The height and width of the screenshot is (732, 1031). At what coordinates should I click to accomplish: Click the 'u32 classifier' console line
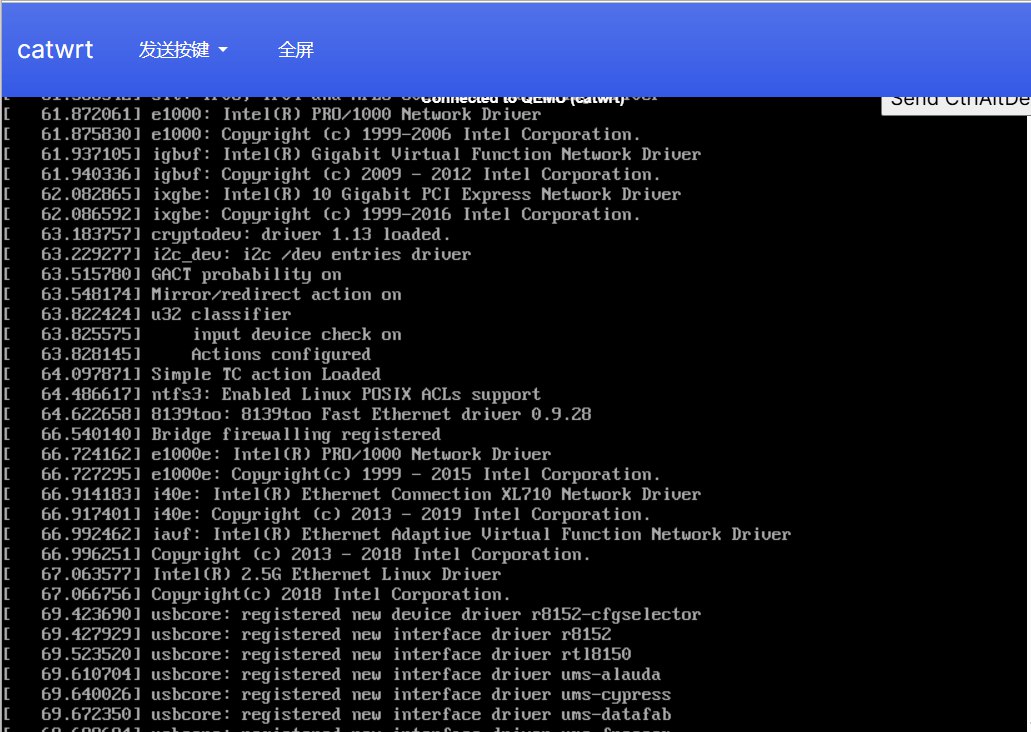pos(147,315)
